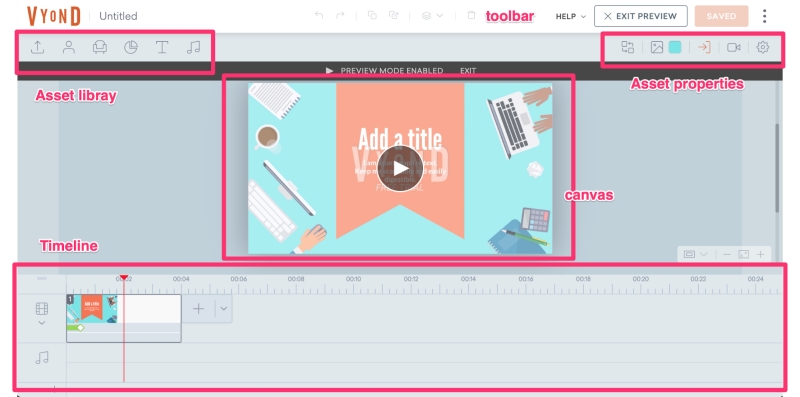Play the video with the center play button
This screenshot has height=397, width=800.
400,168
